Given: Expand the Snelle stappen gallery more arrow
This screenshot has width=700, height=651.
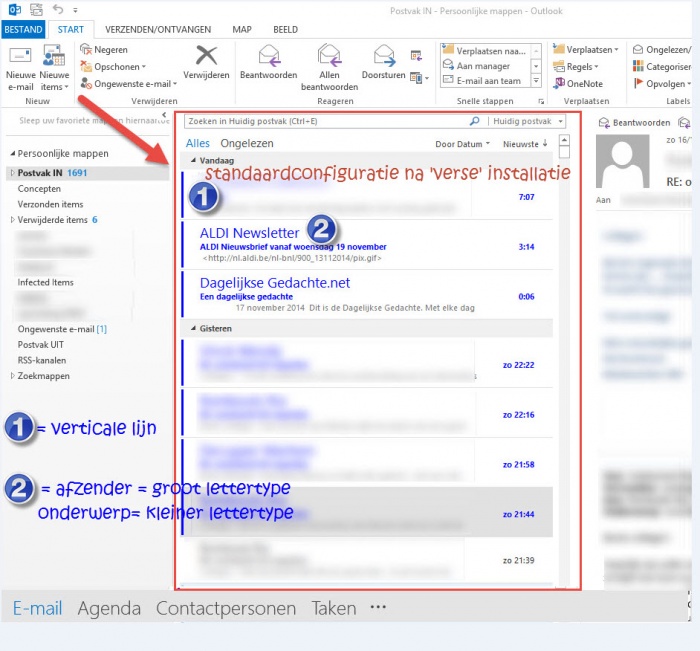Looking at the screenshot, I should [536, 81].
